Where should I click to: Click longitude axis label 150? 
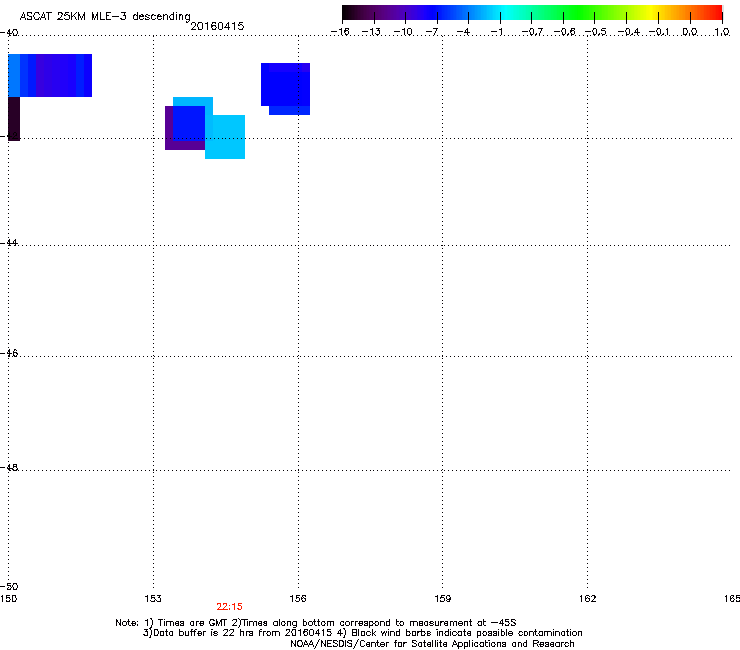(x=8, y=599)
